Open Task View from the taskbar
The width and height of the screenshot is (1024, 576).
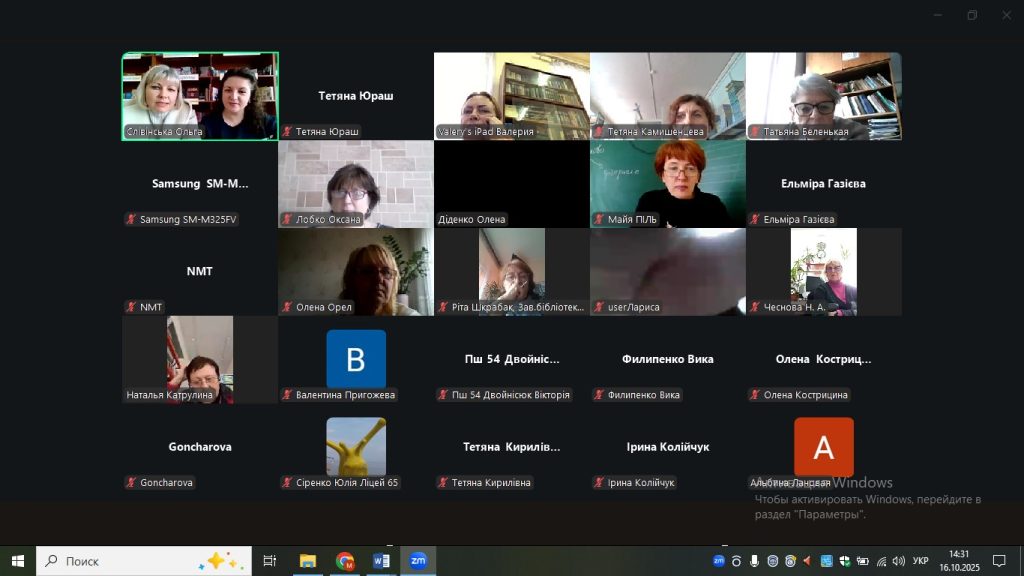[x=269, y=561]
